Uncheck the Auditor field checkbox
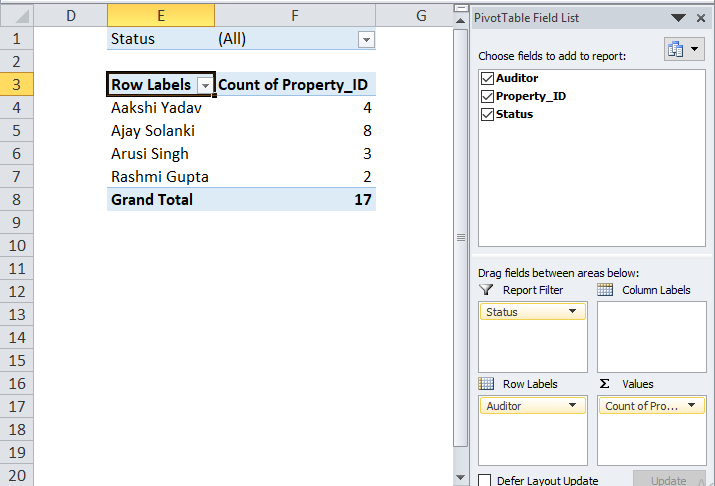Image resolution: width=715 pixels, height=486 pixels. 487,78
